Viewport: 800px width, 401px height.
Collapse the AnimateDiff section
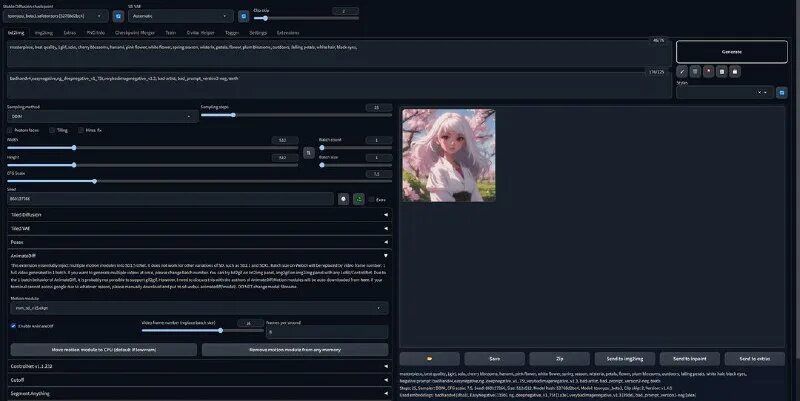(x=199, y=256)
